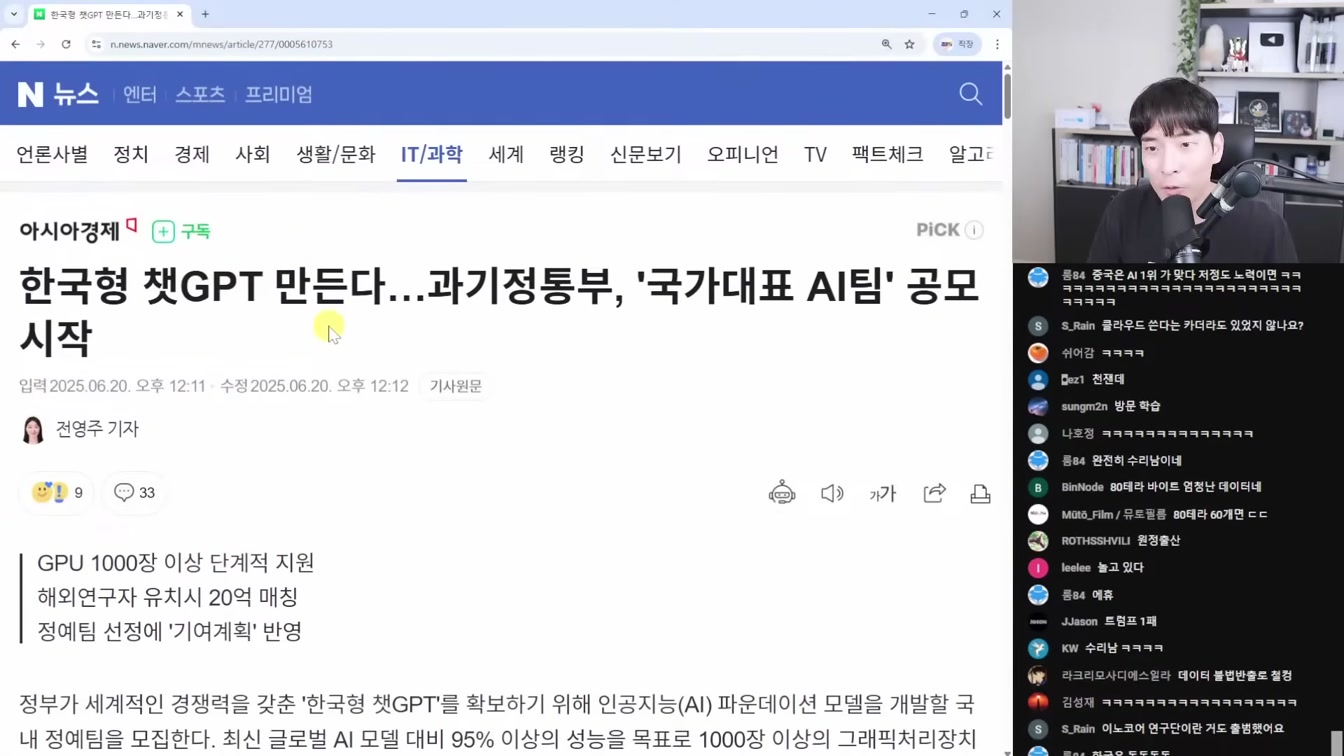1344x756 pixels.
Task: Select the IT/과학 menu tab
Action: click(432, 154)
